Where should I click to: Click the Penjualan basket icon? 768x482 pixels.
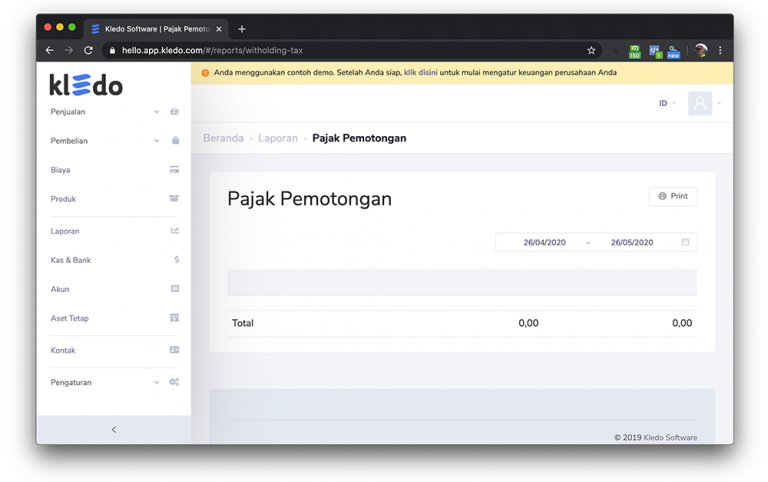174,111
